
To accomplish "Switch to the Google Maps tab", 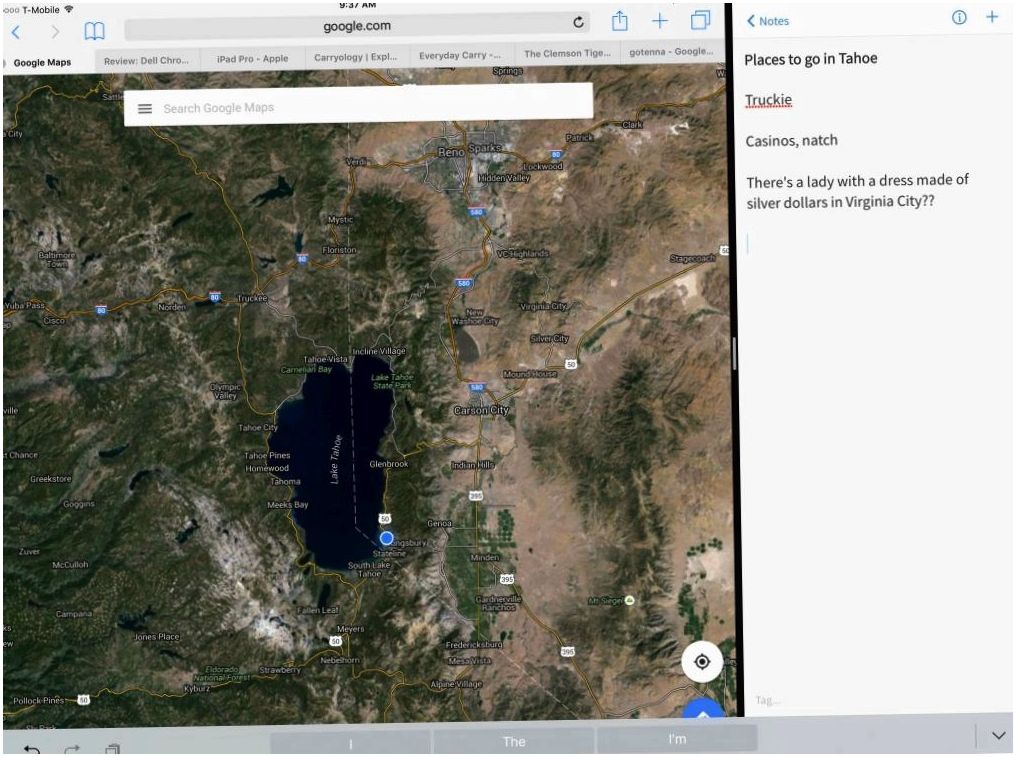I will click(x=43, y=63).
